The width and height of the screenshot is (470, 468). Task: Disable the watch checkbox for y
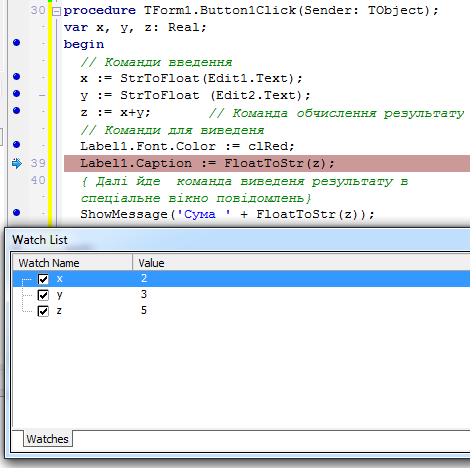point(43,295)
